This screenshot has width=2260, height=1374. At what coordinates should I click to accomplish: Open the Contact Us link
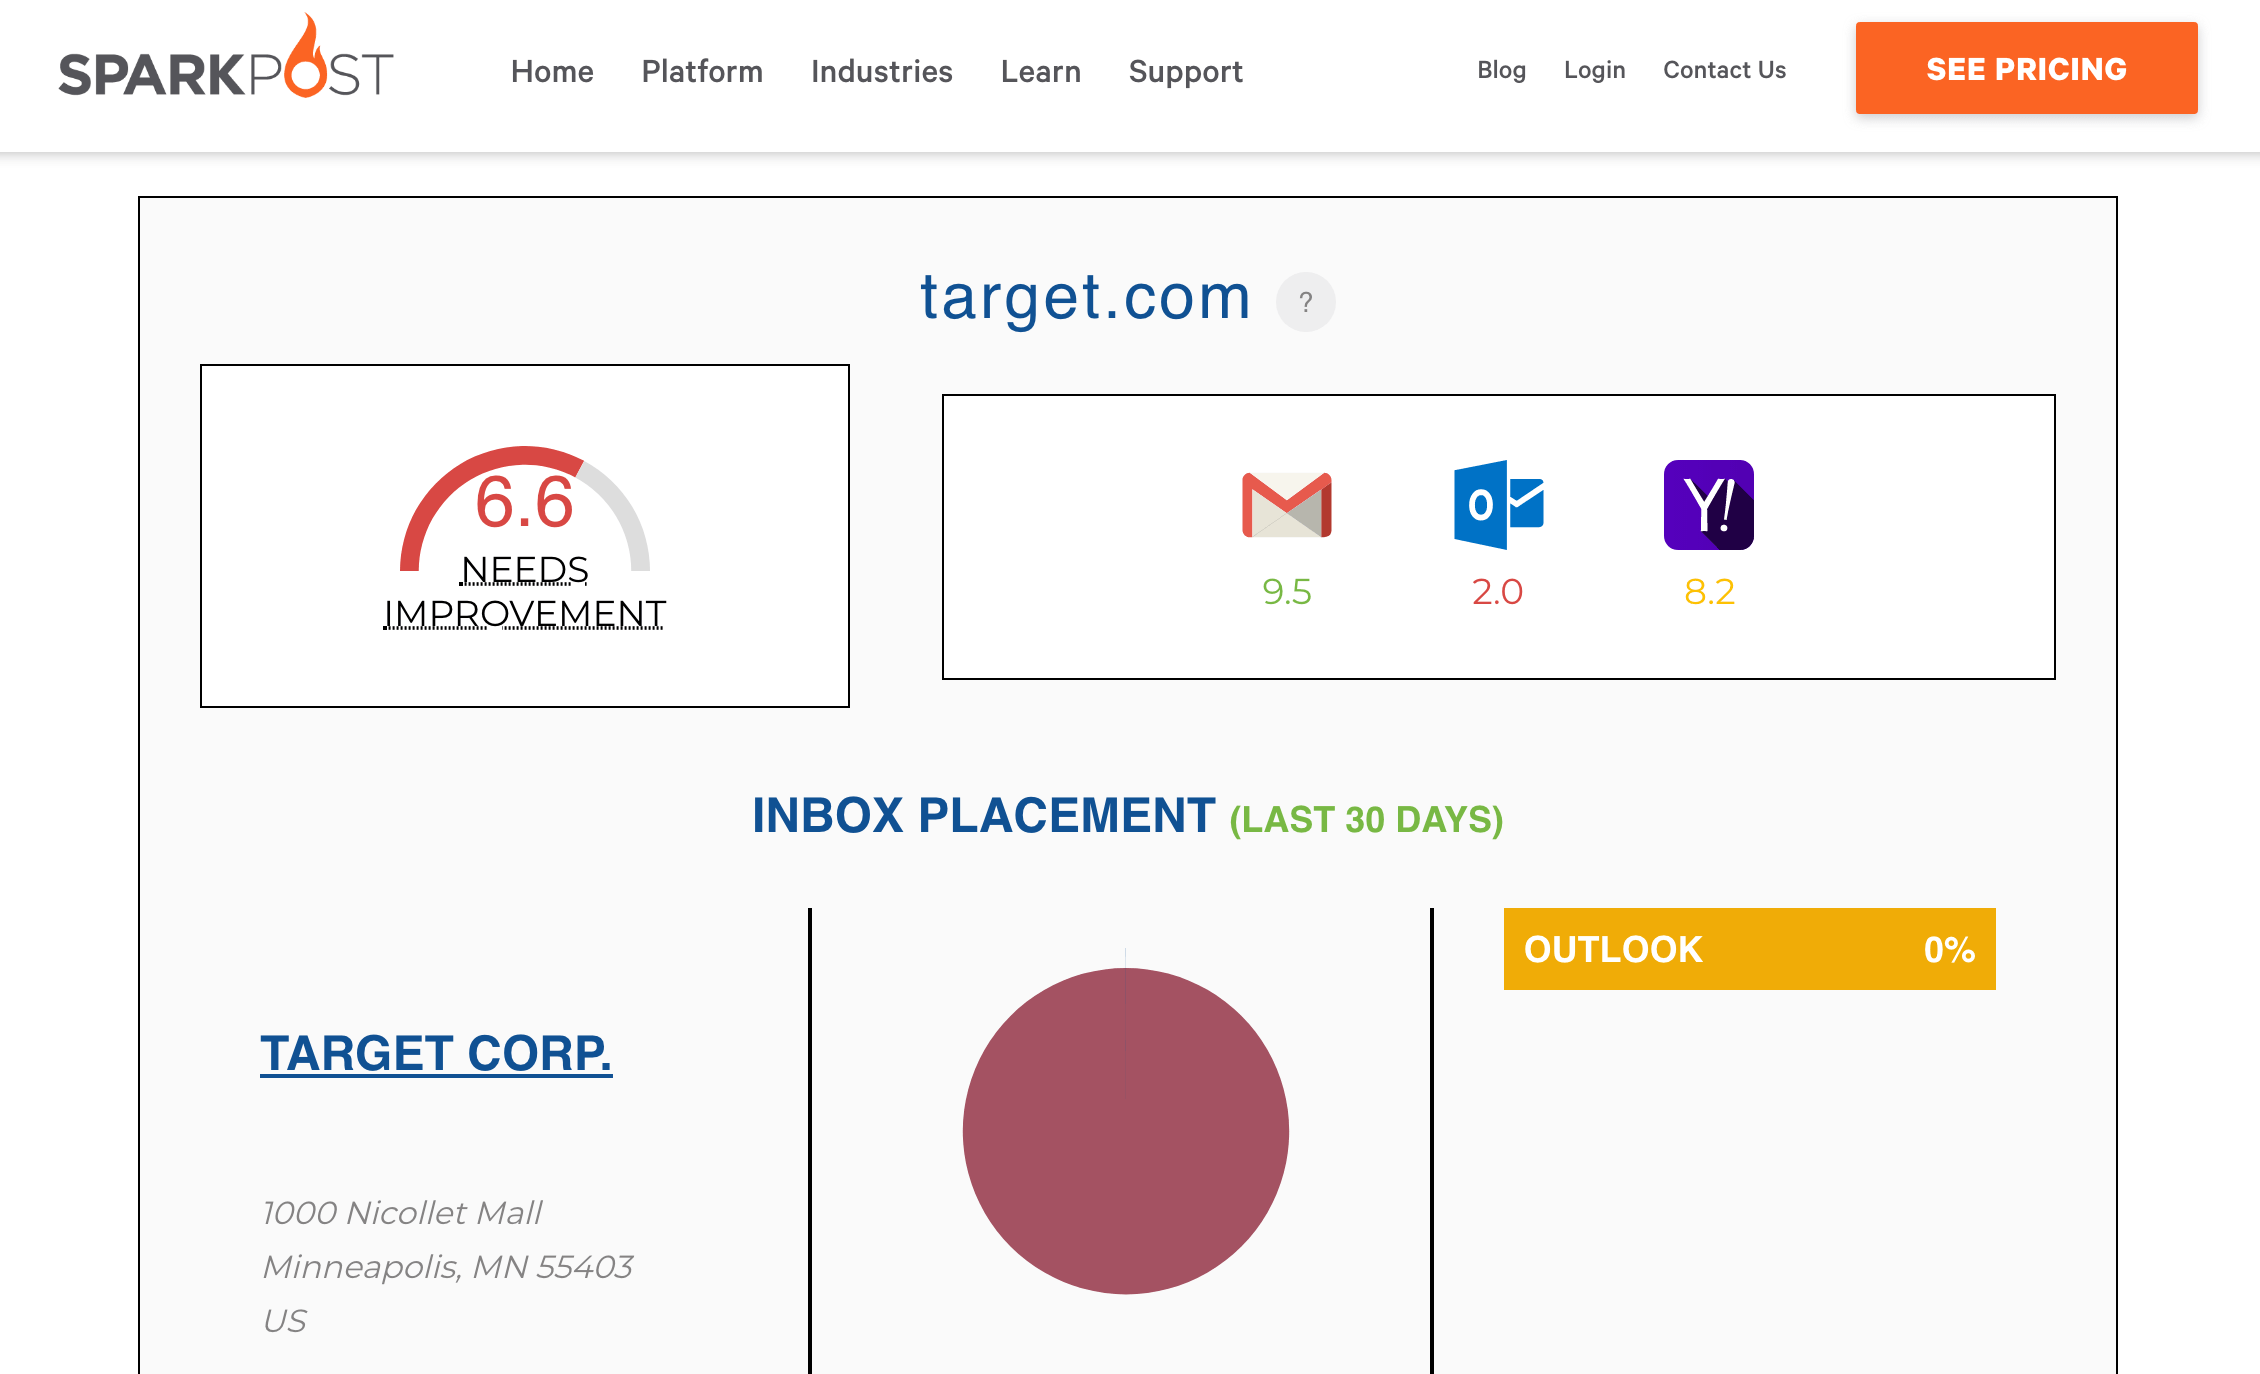(x=1724, y=70)
